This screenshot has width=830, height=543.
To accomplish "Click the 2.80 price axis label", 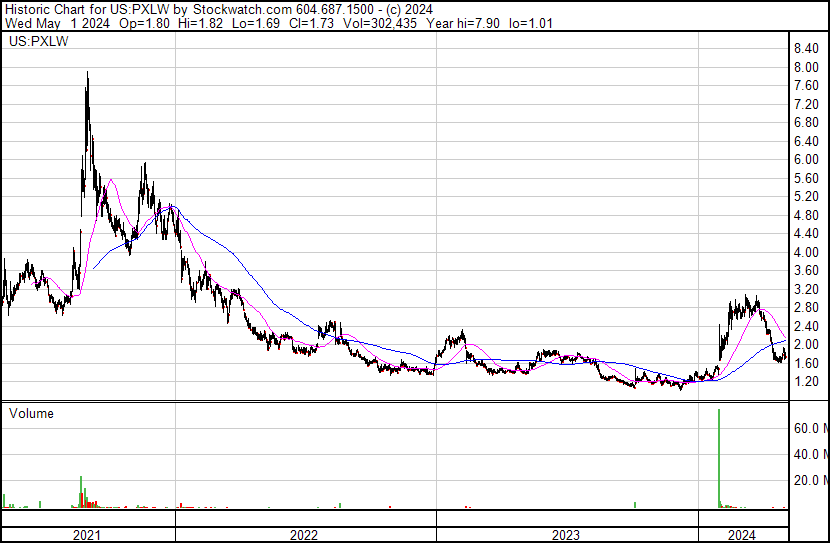I will (x=806, y=307).
